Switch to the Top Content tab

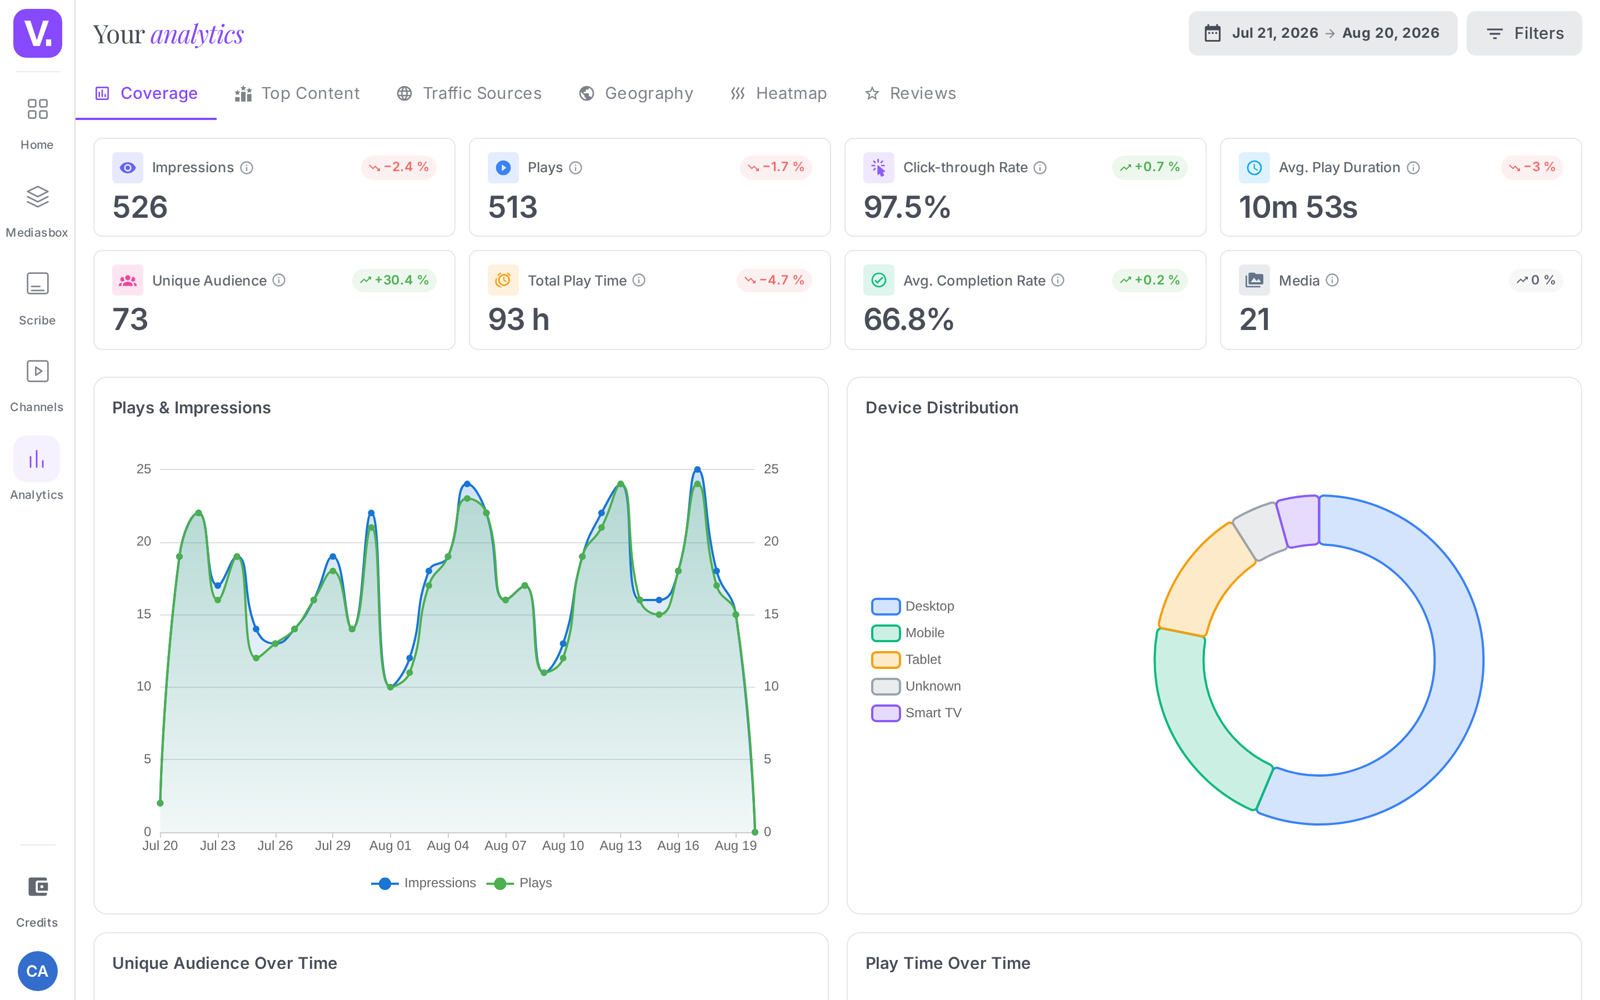[297, 93]
